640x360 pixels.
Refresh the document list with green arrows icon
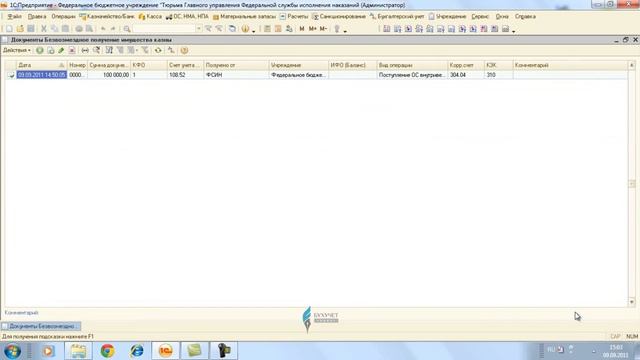click(158, 50)
